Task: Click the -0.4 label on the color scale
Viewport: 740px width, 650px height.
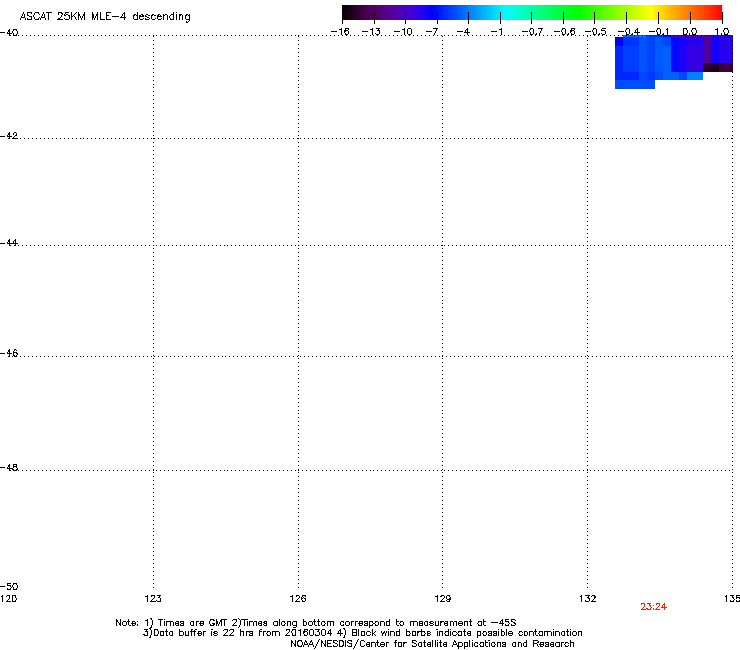Action: point(629,32)
